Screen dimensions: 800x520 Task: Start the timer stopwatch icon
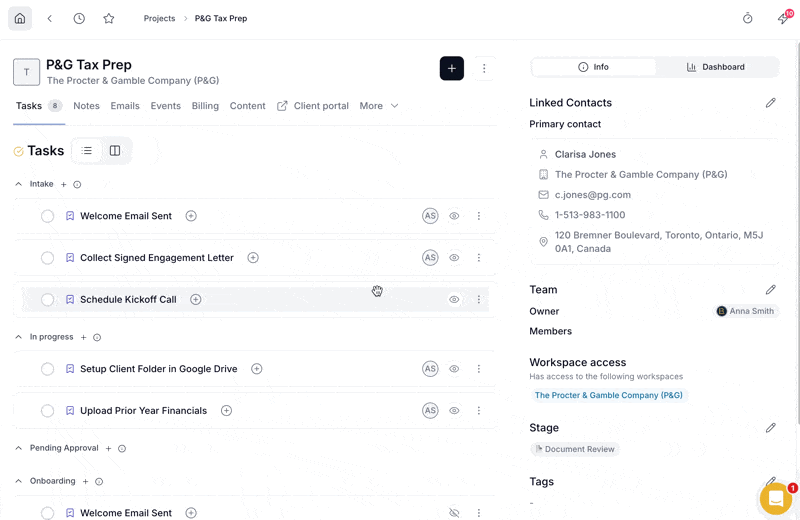(747, 18)
